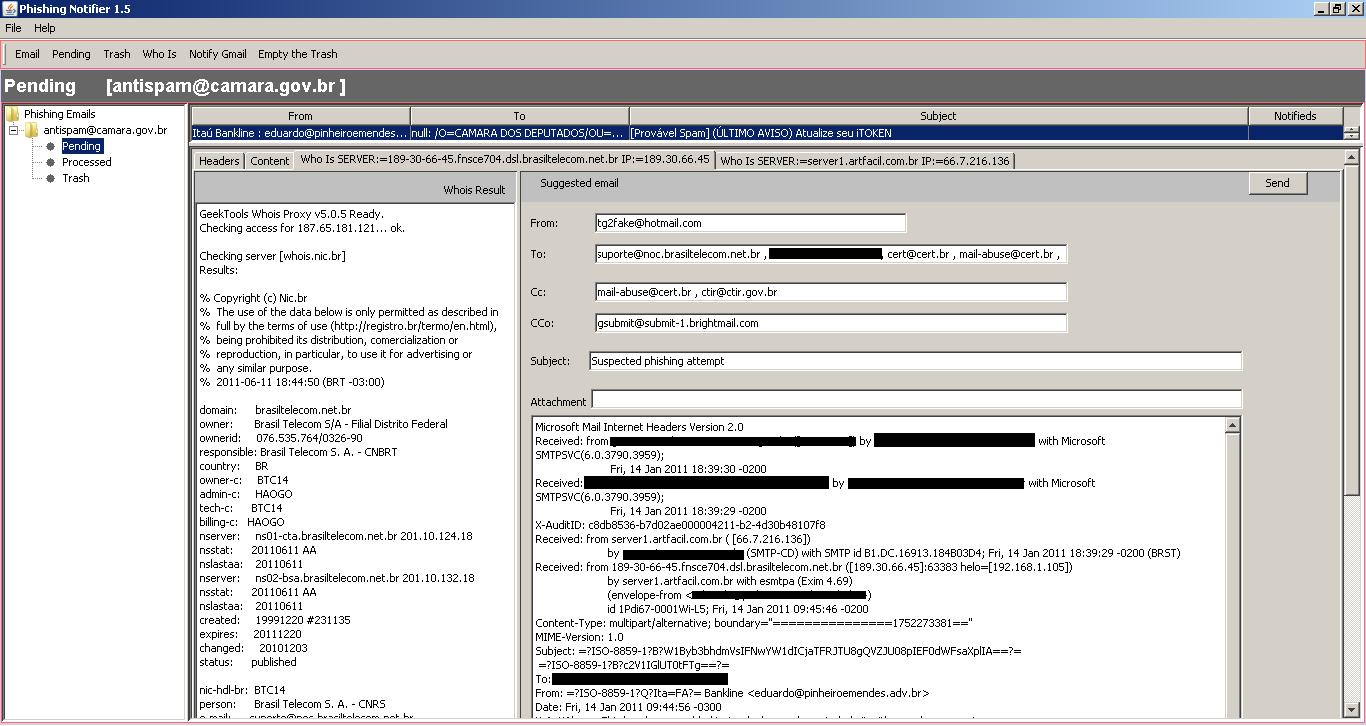1366x726 pixels.
Task: Sort by the Notifieds column header
Action: pos(1295,116)
